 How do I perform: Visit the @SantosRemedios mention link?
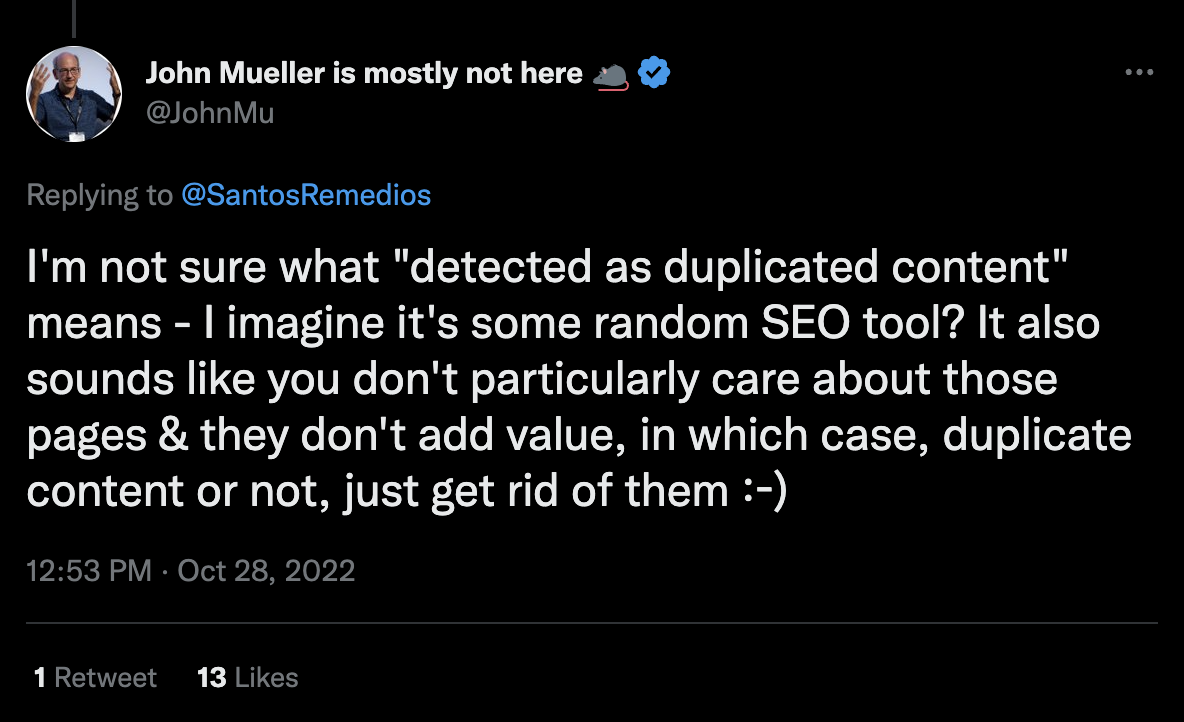[x=306, y=194]
